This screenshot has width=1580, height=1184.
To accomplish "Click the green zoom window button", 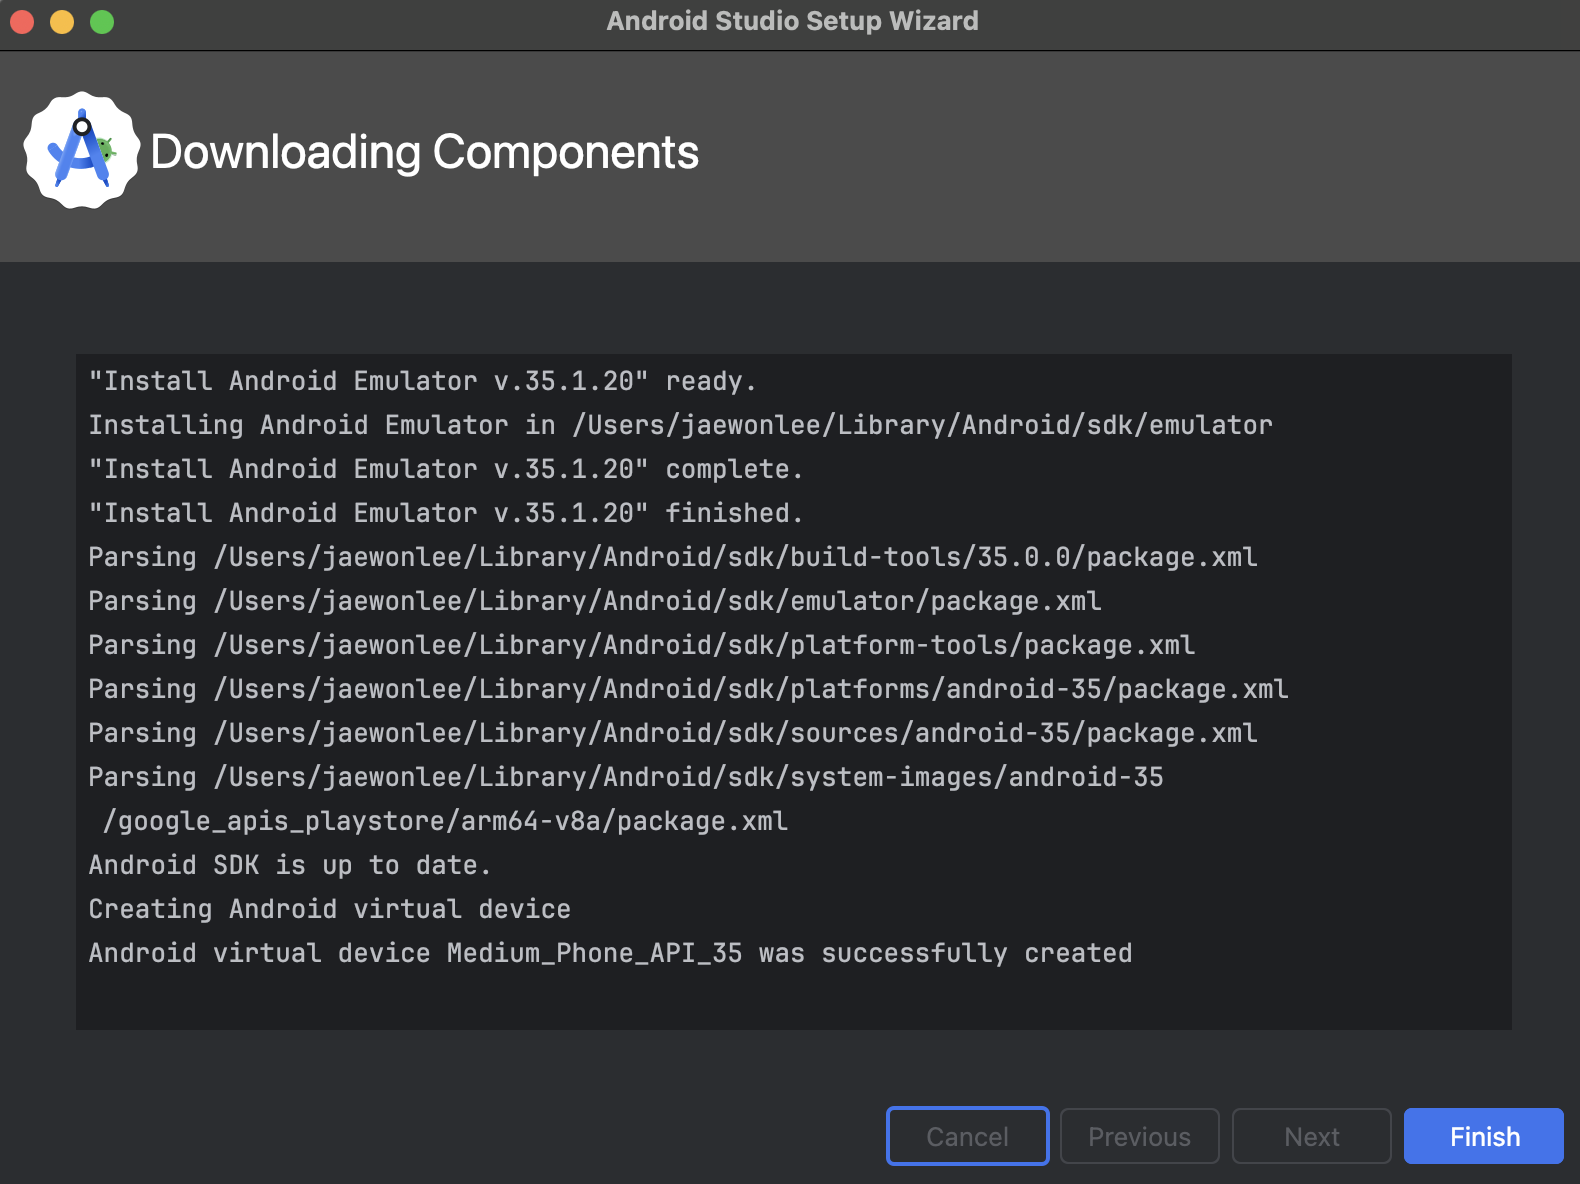I will pyautogui.click(x=102, y=21).
